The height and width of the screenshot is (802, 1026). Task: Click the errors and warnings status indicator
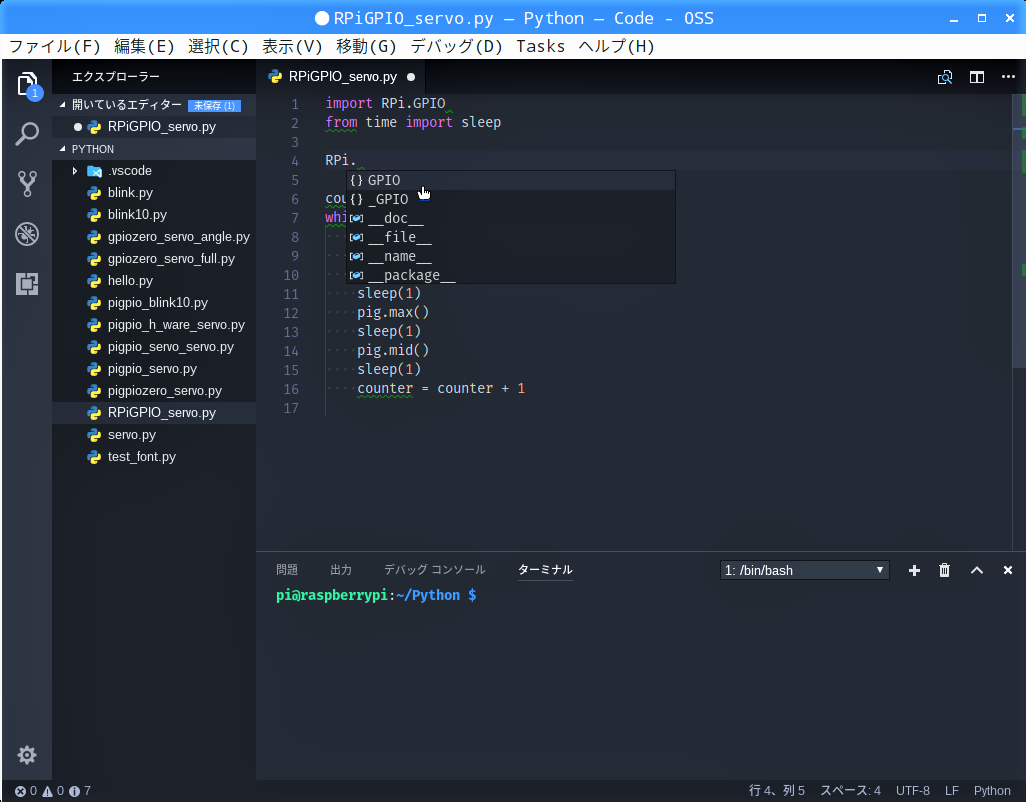(x=52, y=791)
